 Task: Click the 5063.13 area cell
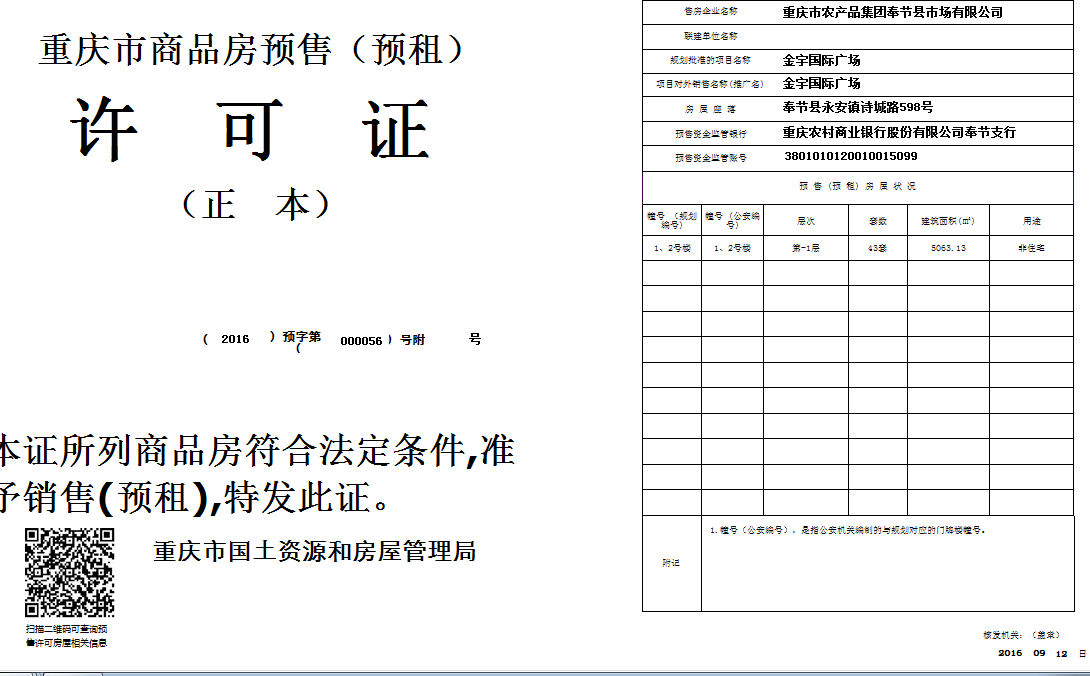[x=947, y=248]
